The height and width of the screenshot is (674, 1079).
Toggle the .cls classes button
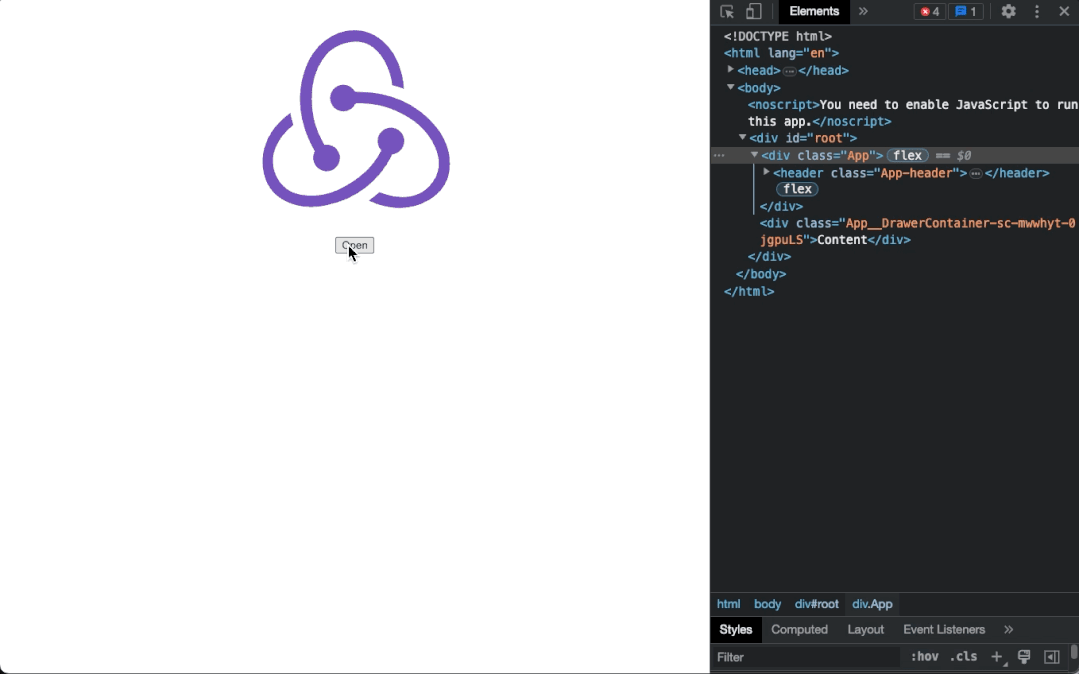(963, 657)
